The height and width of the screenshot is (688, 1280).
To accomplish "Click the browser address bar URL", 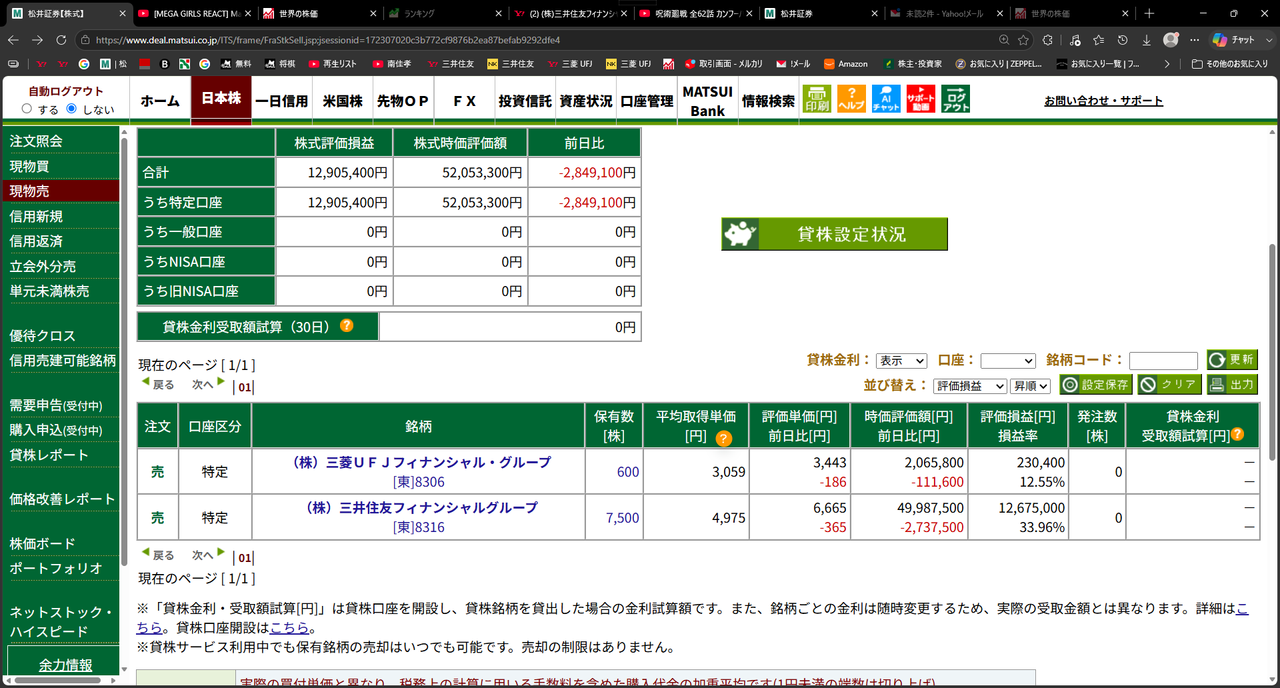I will tap(328, 40).
